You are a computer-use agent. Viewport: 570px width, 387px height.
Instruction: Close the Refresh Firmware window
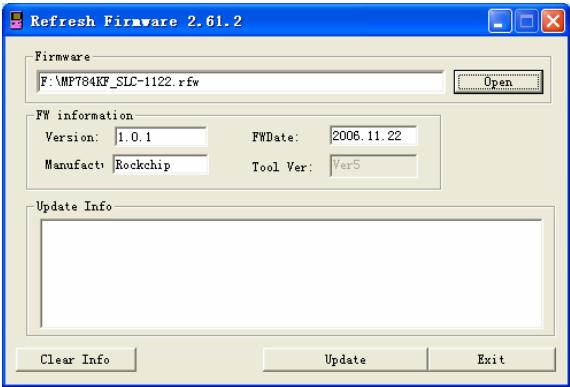coord(553,21)
